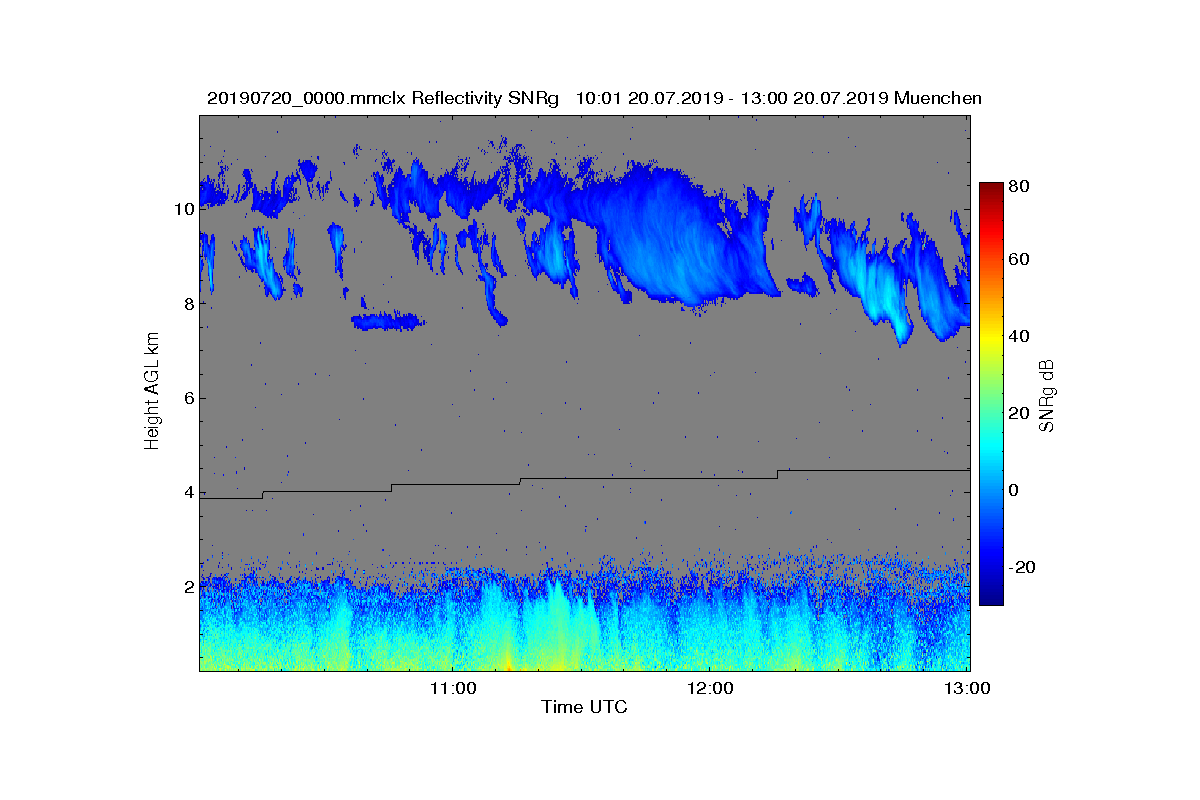Screen dimensions: 1200x800
Task: Click the 4 km height tick label
Action: coord(188,492)
